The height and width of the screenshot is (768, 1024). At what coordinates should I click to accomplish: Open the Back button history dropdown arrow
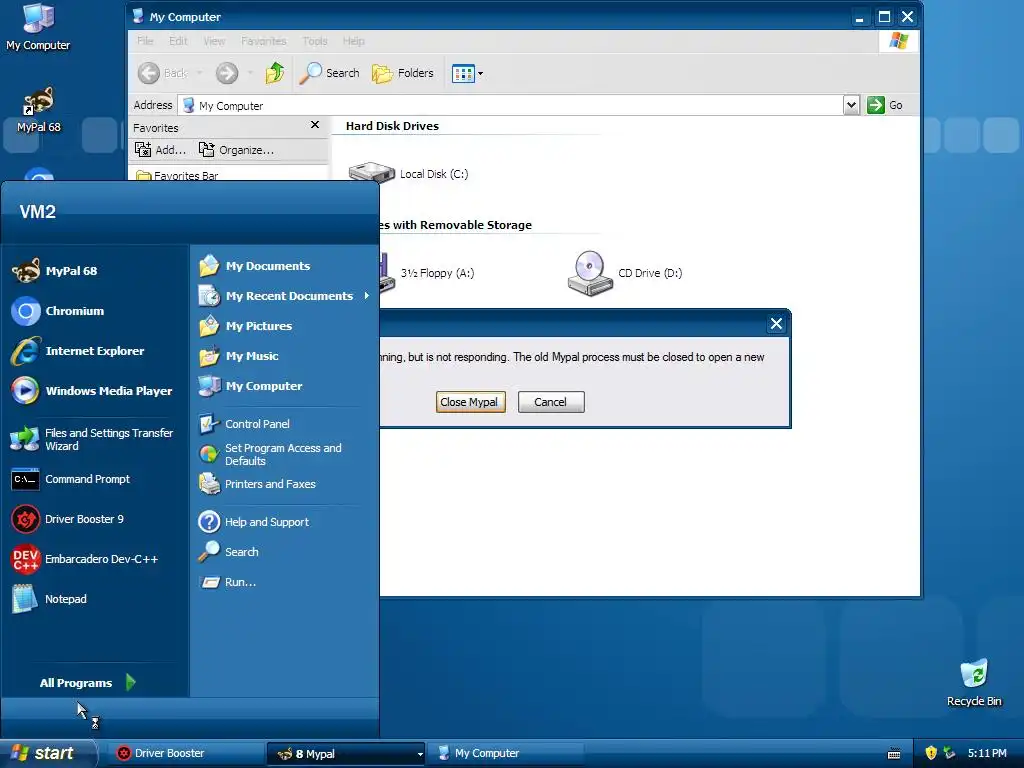(x=199, y=73)
